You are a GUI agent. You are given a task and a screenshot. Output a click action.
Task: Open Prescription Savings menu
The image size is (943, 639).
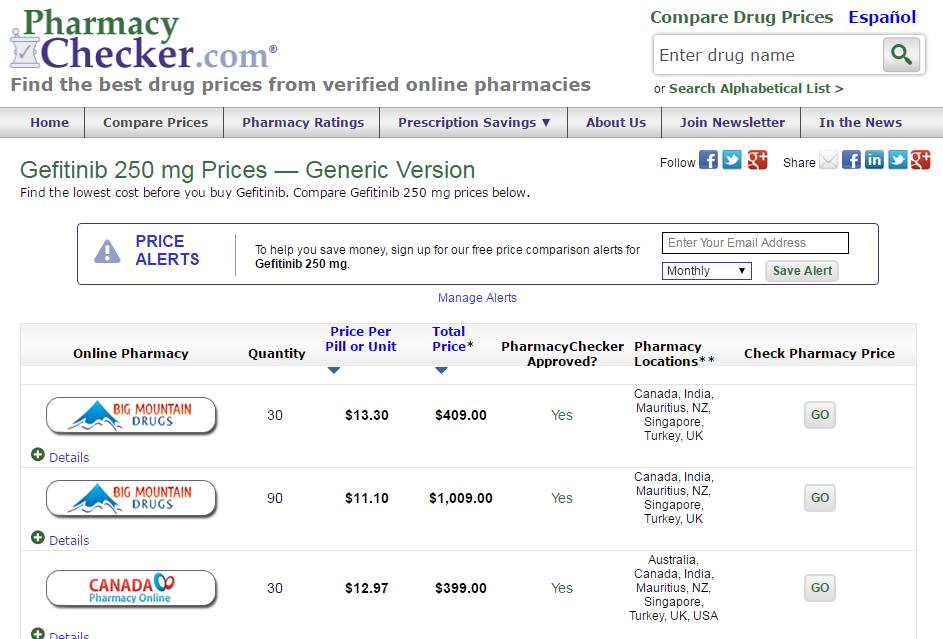pyautogui.click(x=474, y=123)
